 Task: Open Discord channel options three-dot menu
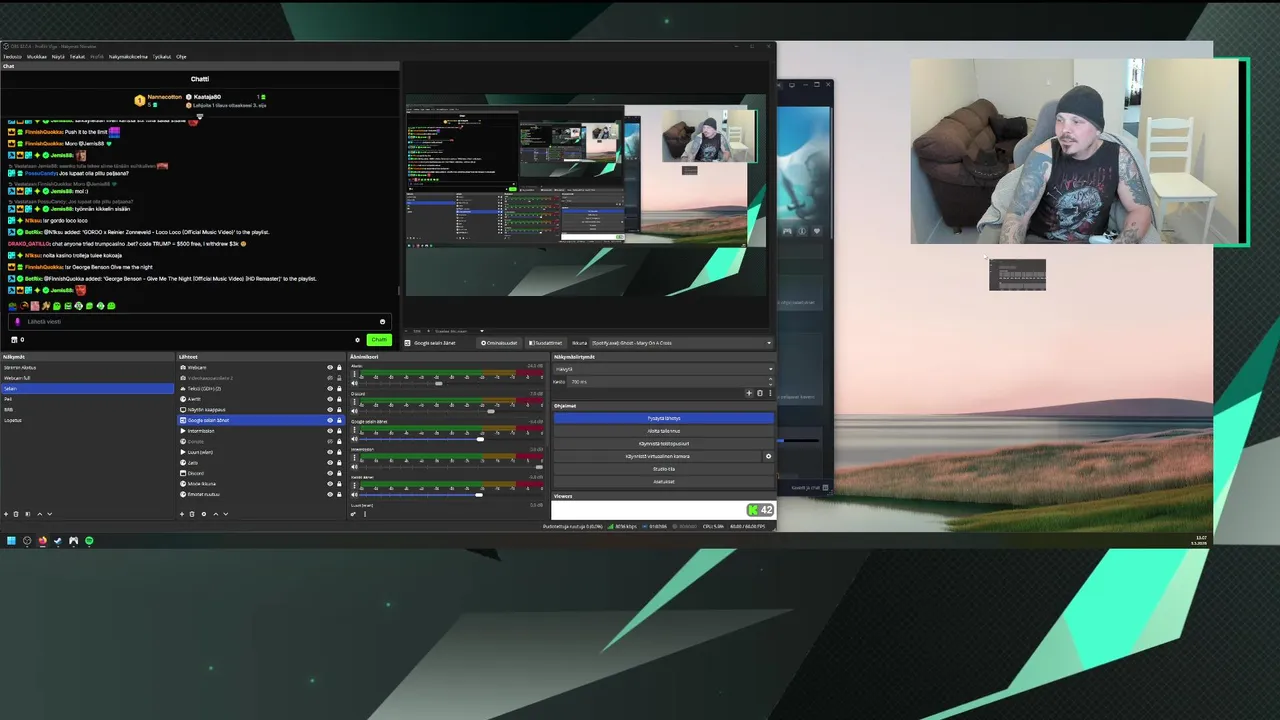click(x=354, y=401)
